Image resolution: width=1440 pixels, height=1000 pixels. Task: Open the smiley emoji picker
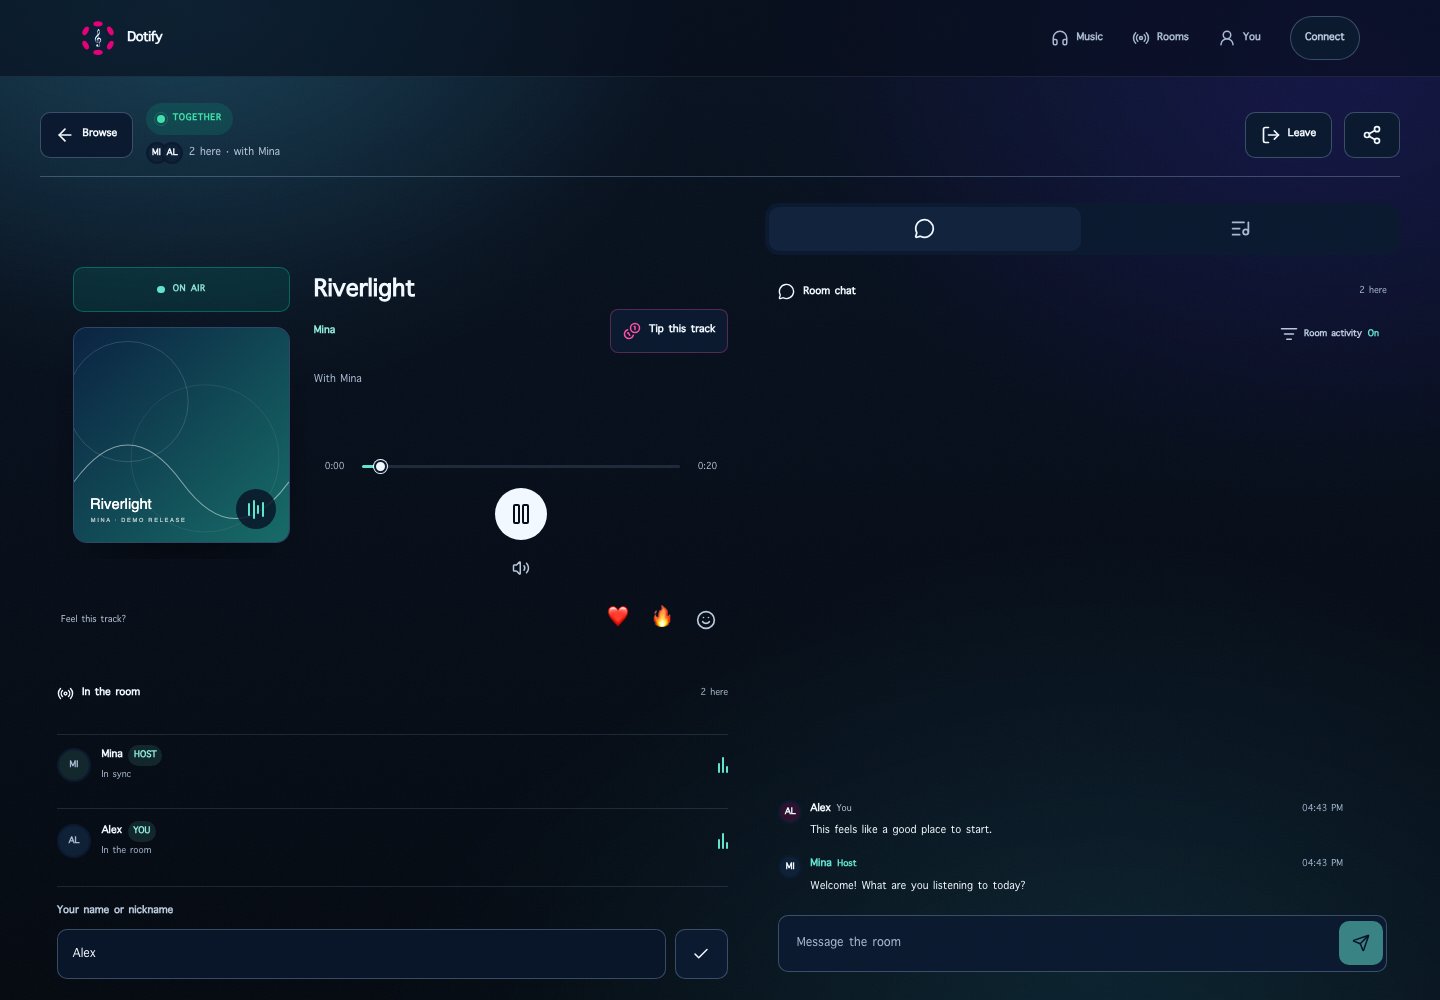[706, 620]
